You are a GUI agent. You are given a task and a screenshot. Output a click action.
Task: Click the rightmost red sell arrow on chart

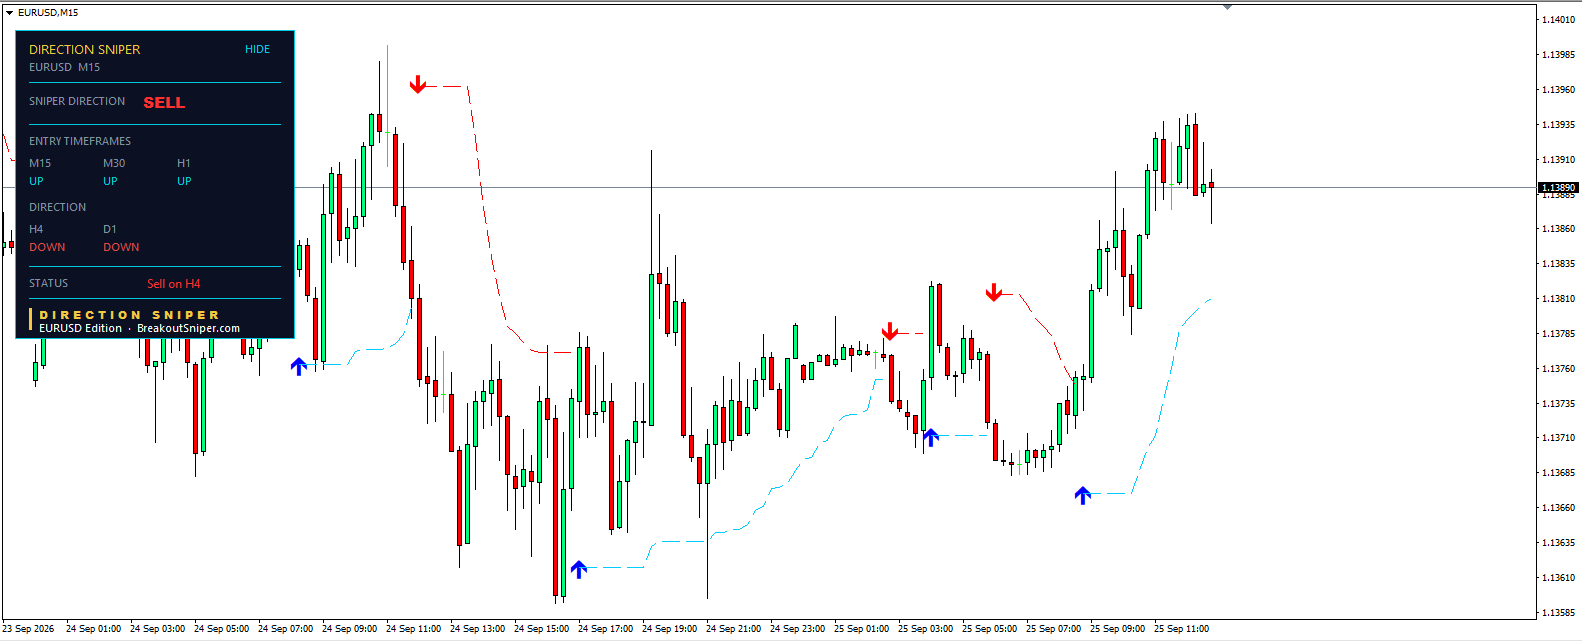click(x=994, y=292)
